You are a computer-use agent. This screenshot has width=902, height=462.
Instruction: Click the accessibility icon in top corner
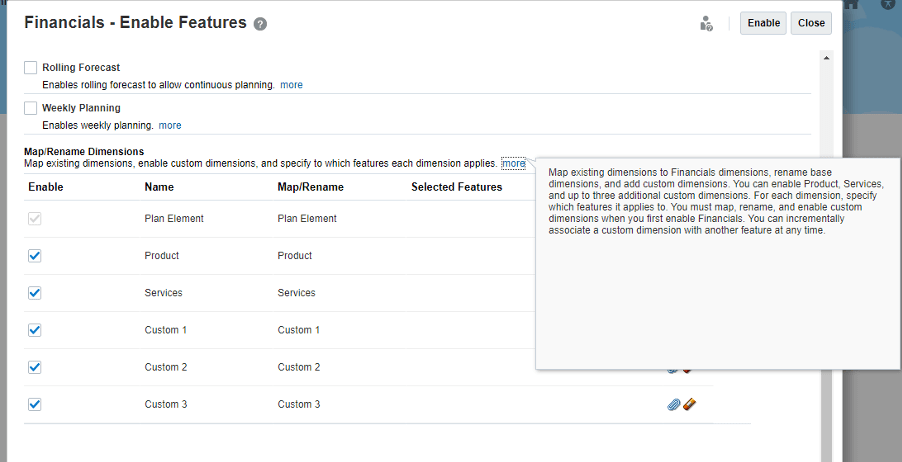(x=889, y=3)
